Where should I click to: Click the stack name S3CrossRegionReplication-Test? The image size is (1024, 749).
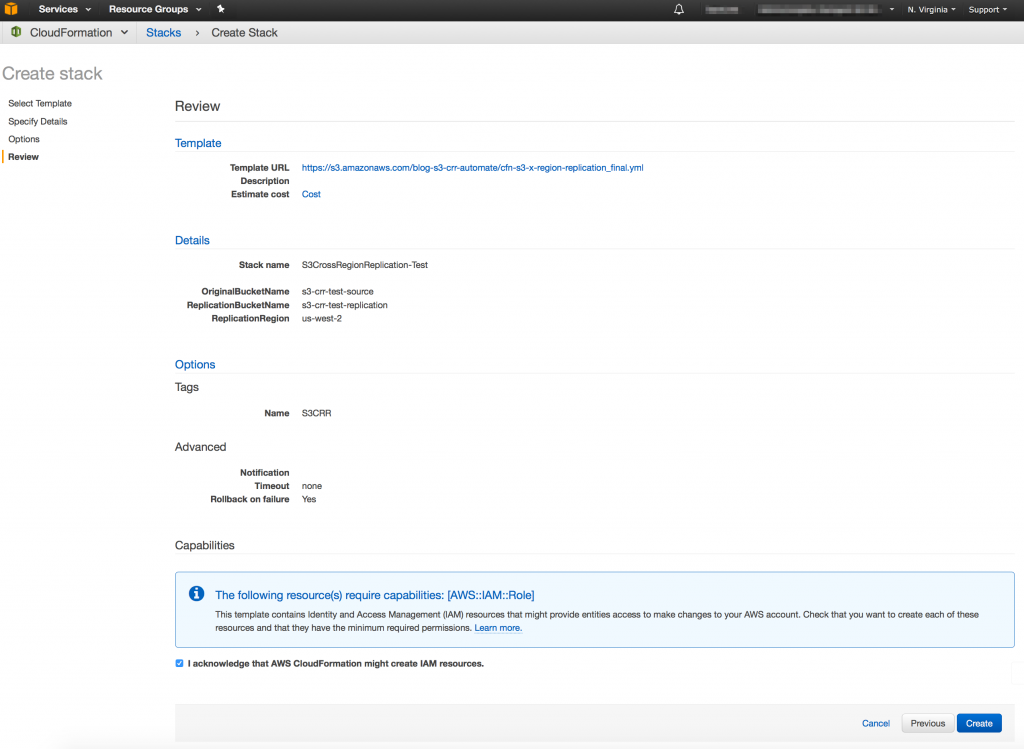(364, 265)
